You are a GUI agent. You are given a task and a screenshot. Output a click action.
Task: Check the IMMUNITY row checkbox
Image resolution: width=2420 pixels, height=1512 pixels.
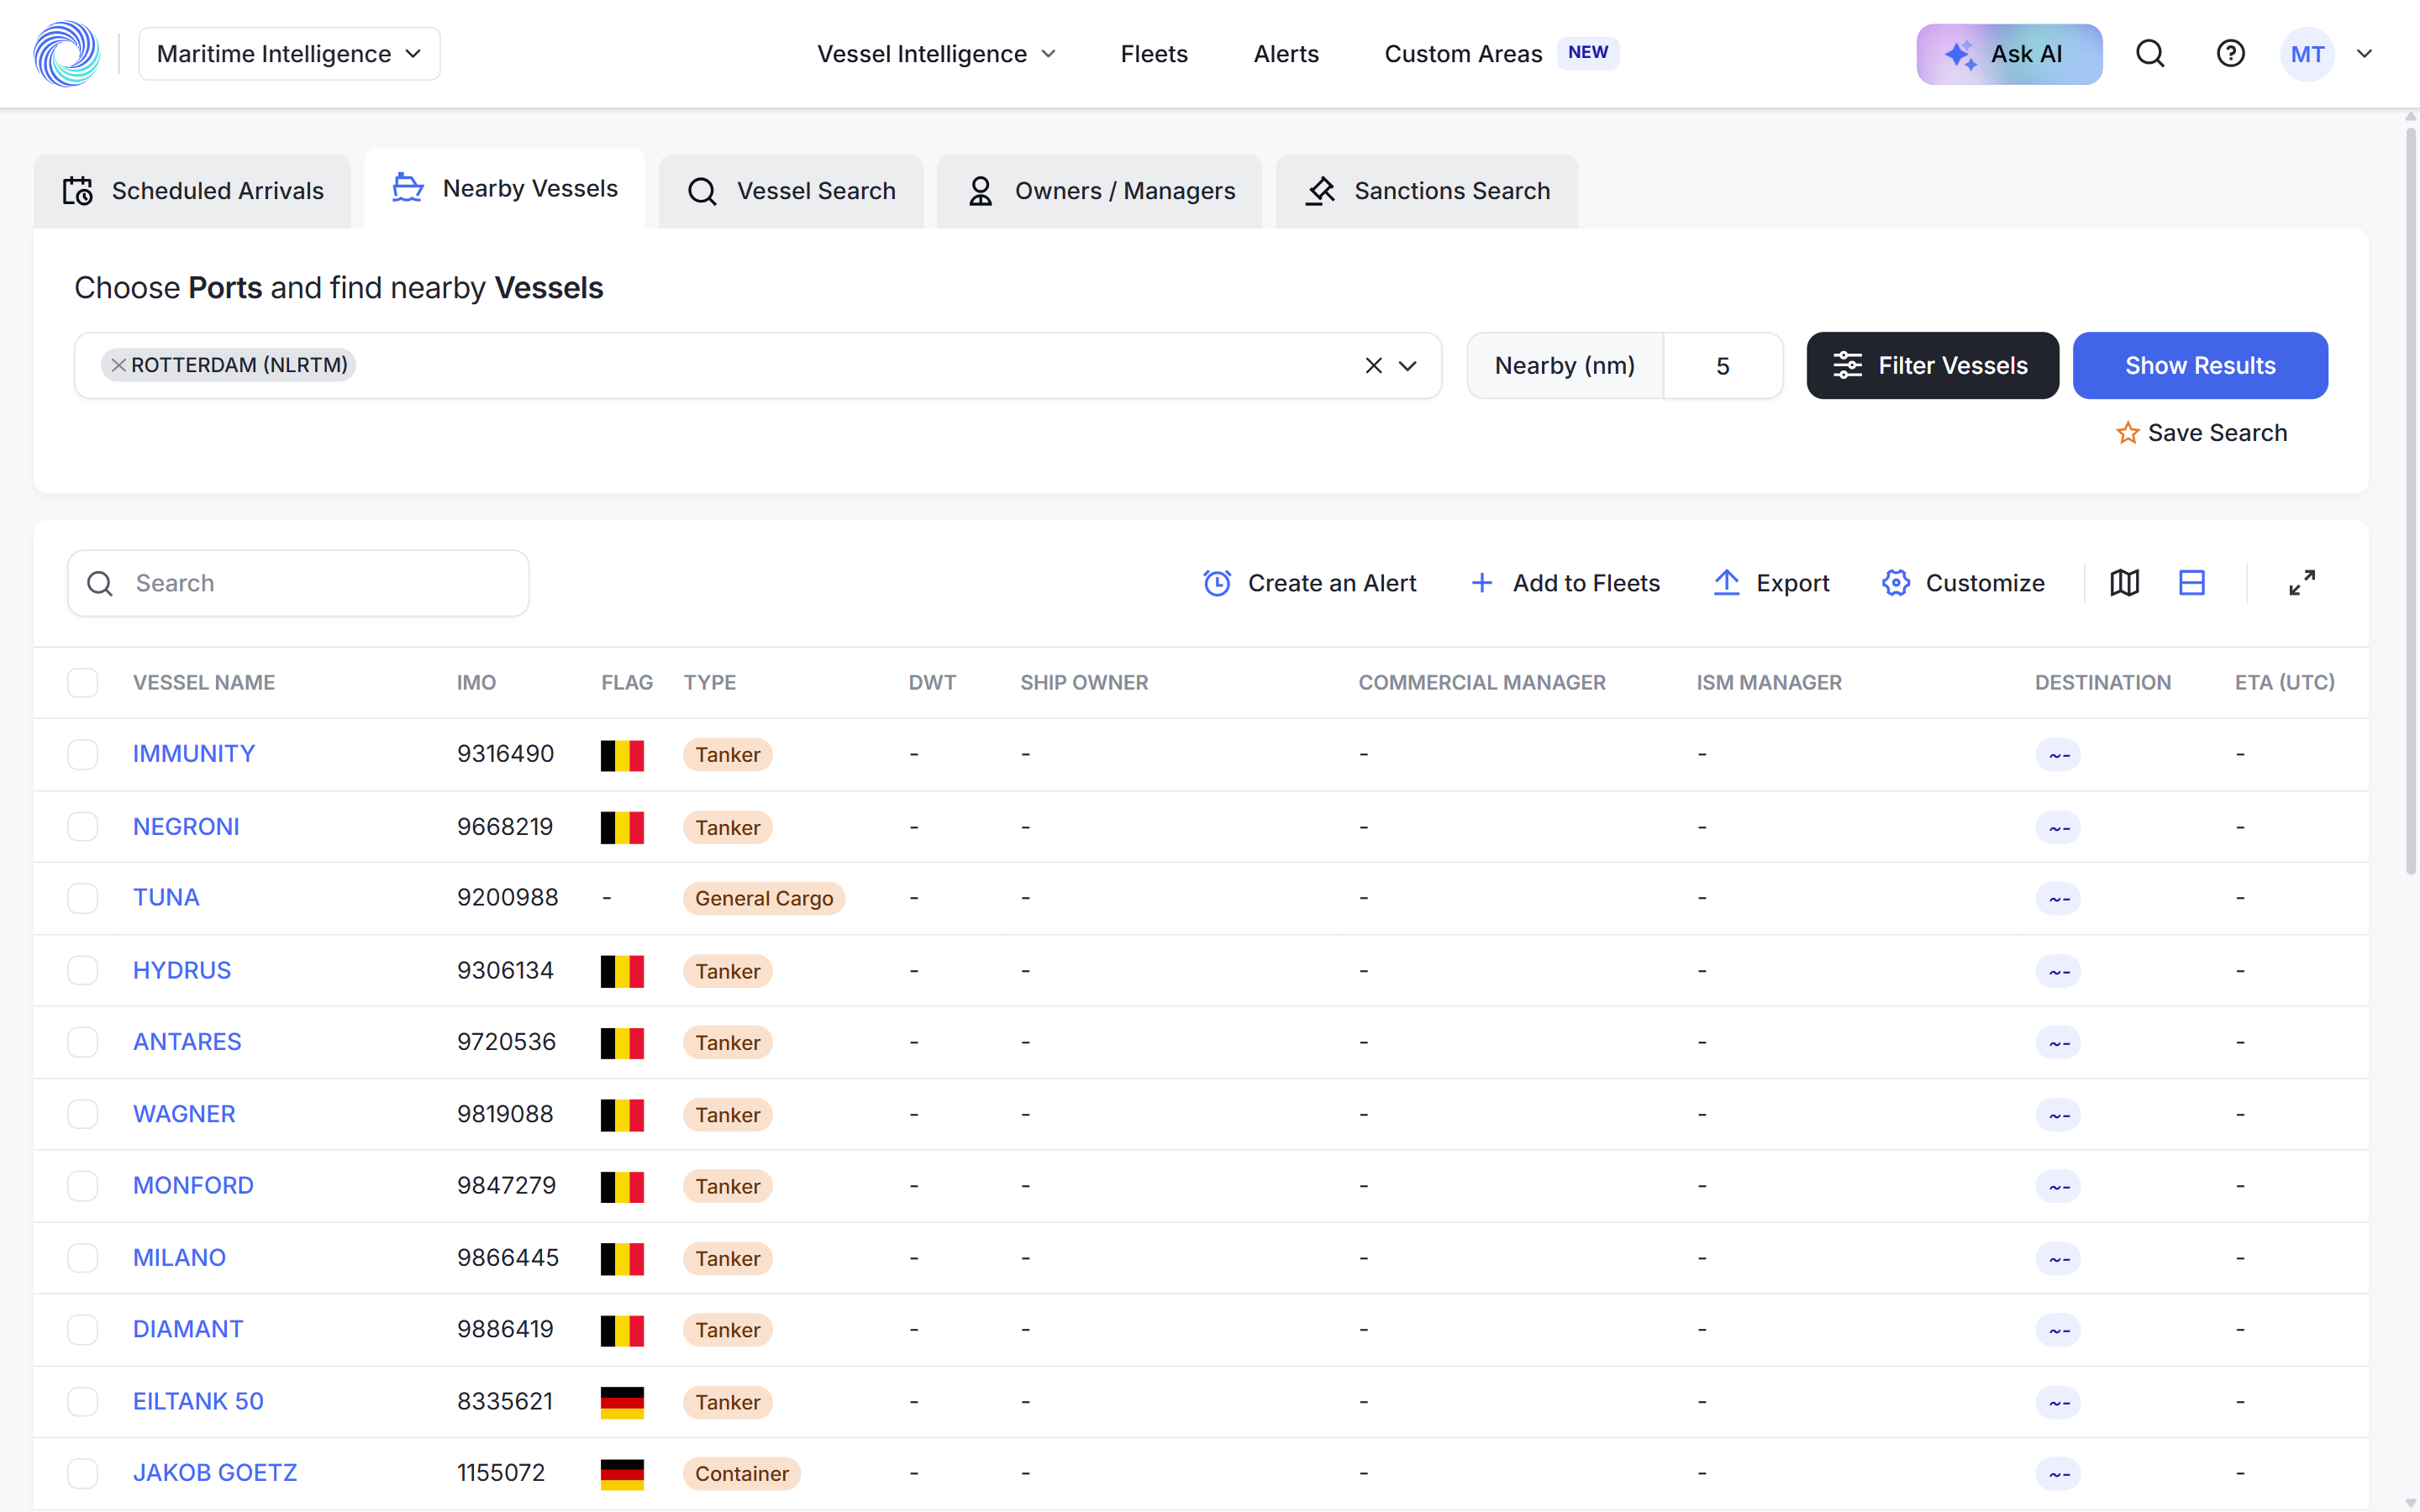pos(83,754)
